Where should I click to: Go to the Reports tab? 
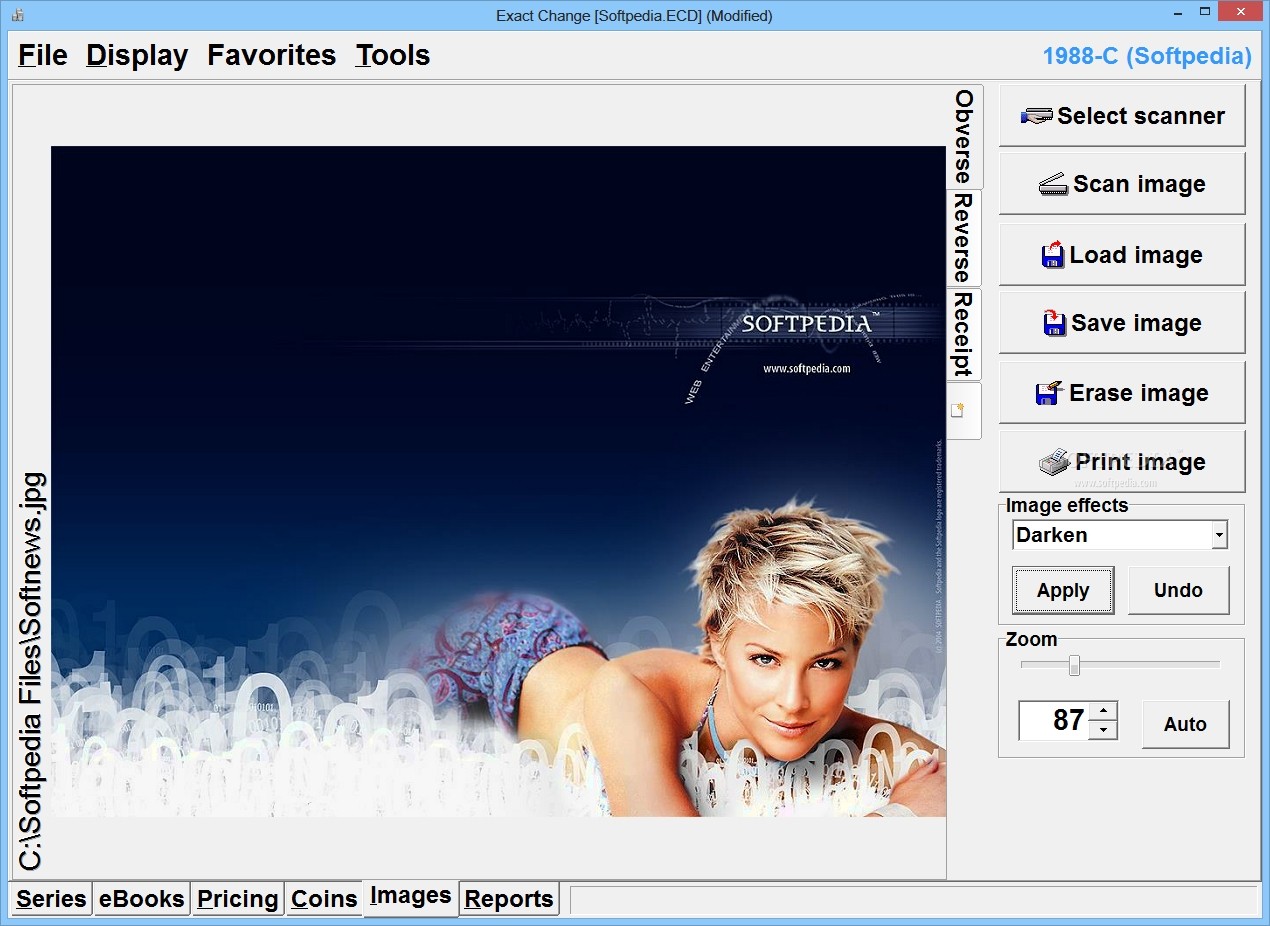[509, 899]
